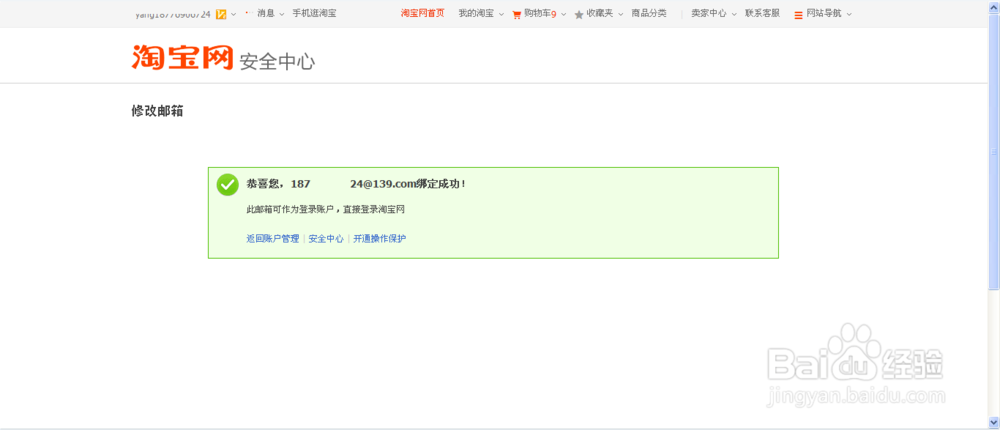Click the vertical scrollbar thumb
Screen dimensions: 1000x430
tap(994, 152)
